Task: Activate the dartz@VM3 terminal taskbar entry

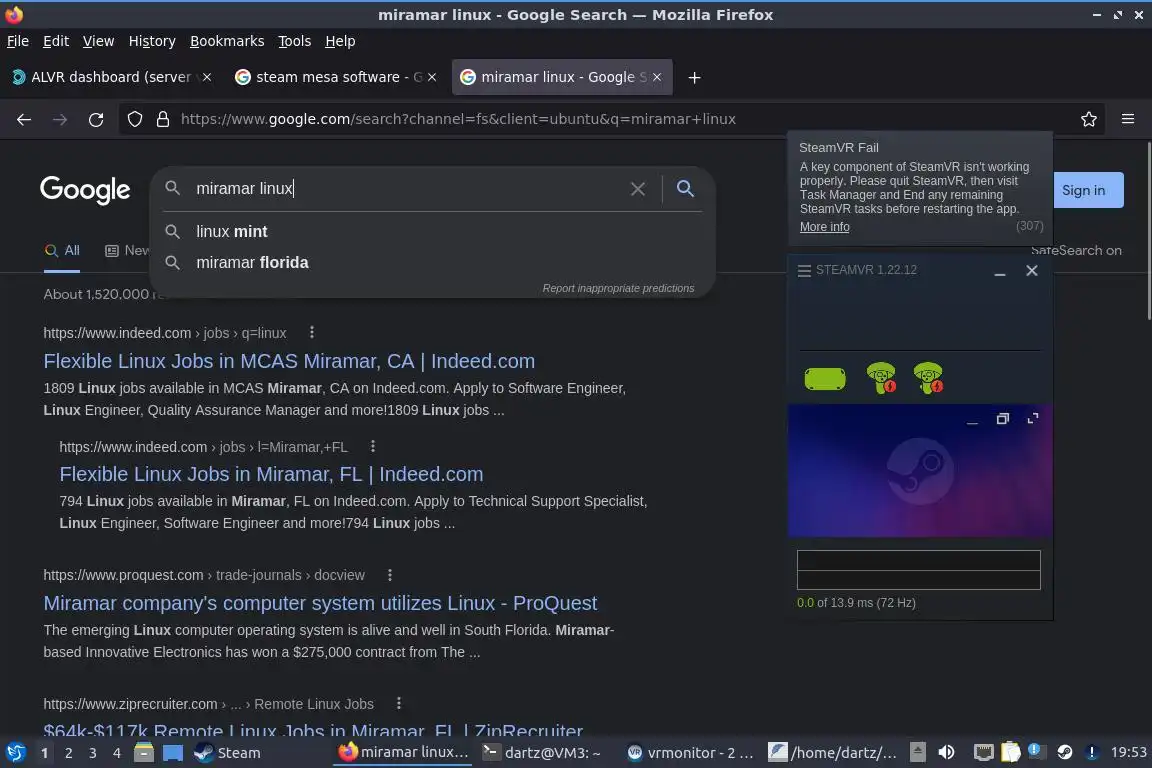Action: point(542,753)
